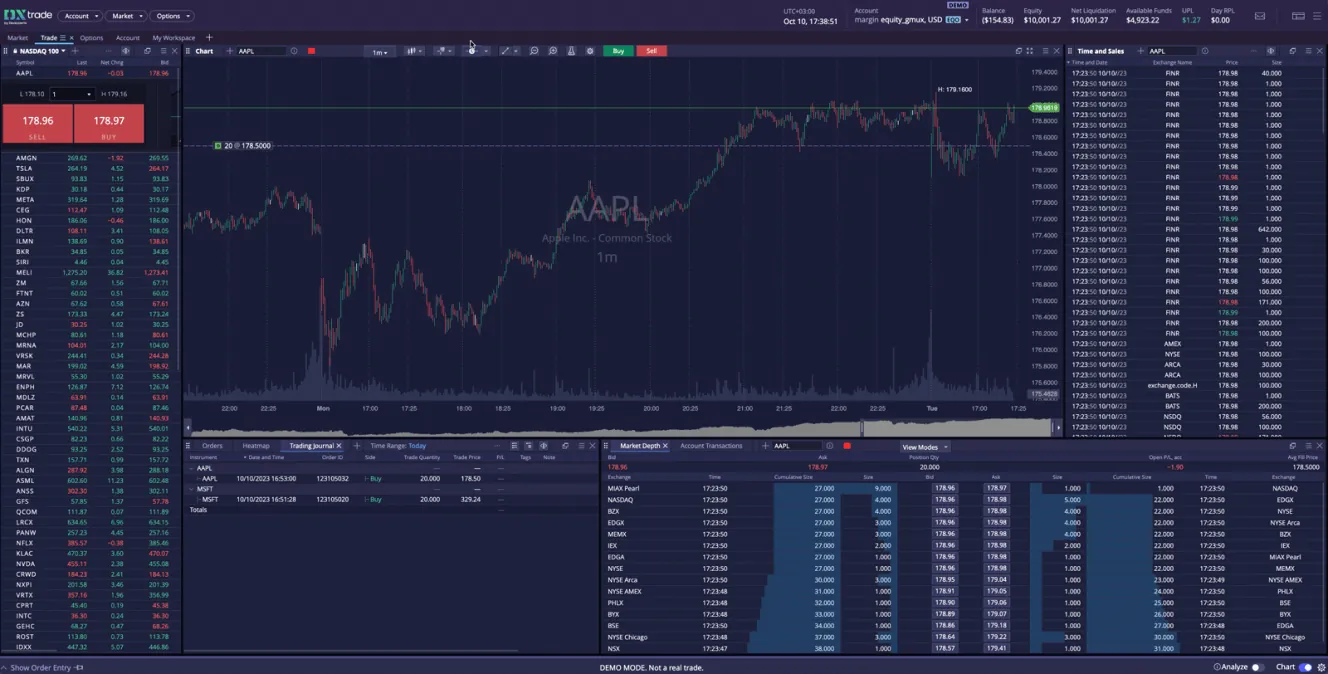The width and height of the screenshot is (1328, 674).
Task: Open the Chart panel hamburger menu
Action: pyautogui.click(x=1045, y=51)
